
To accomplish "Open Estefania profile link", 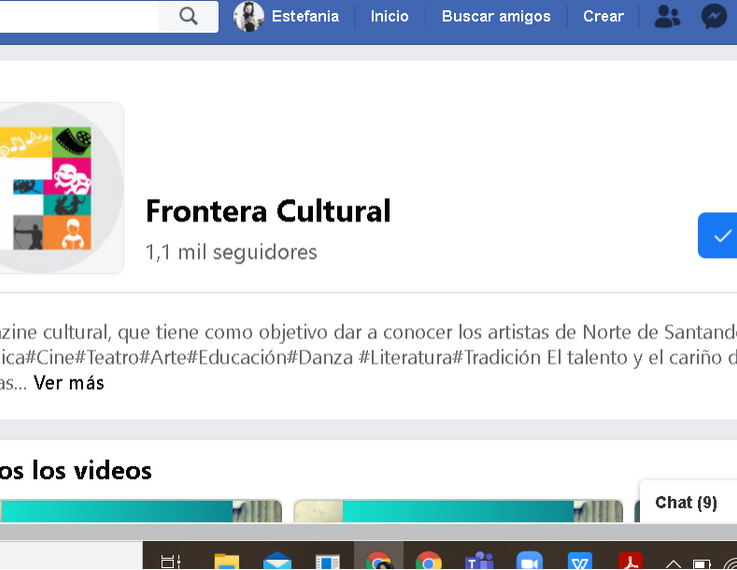I will tap(305, 16).
